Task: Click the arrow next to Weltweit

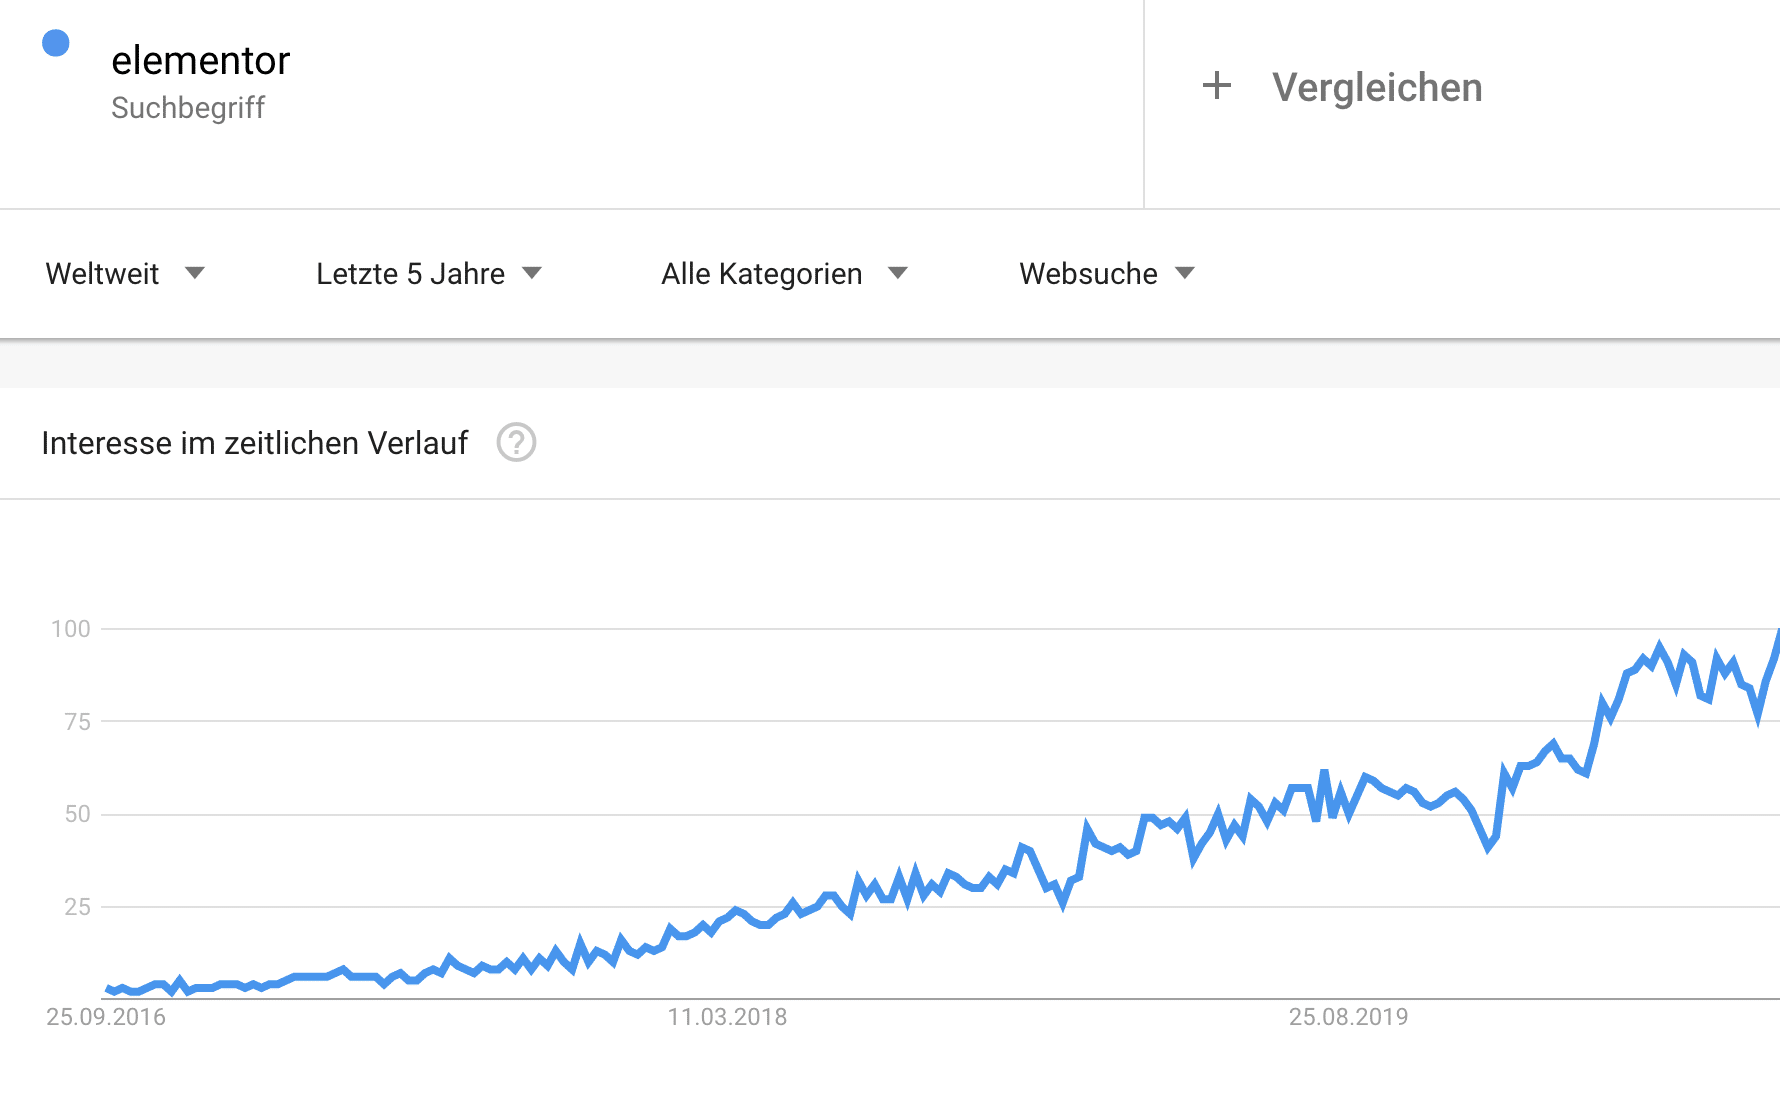Action: click(x=195, y=273)
